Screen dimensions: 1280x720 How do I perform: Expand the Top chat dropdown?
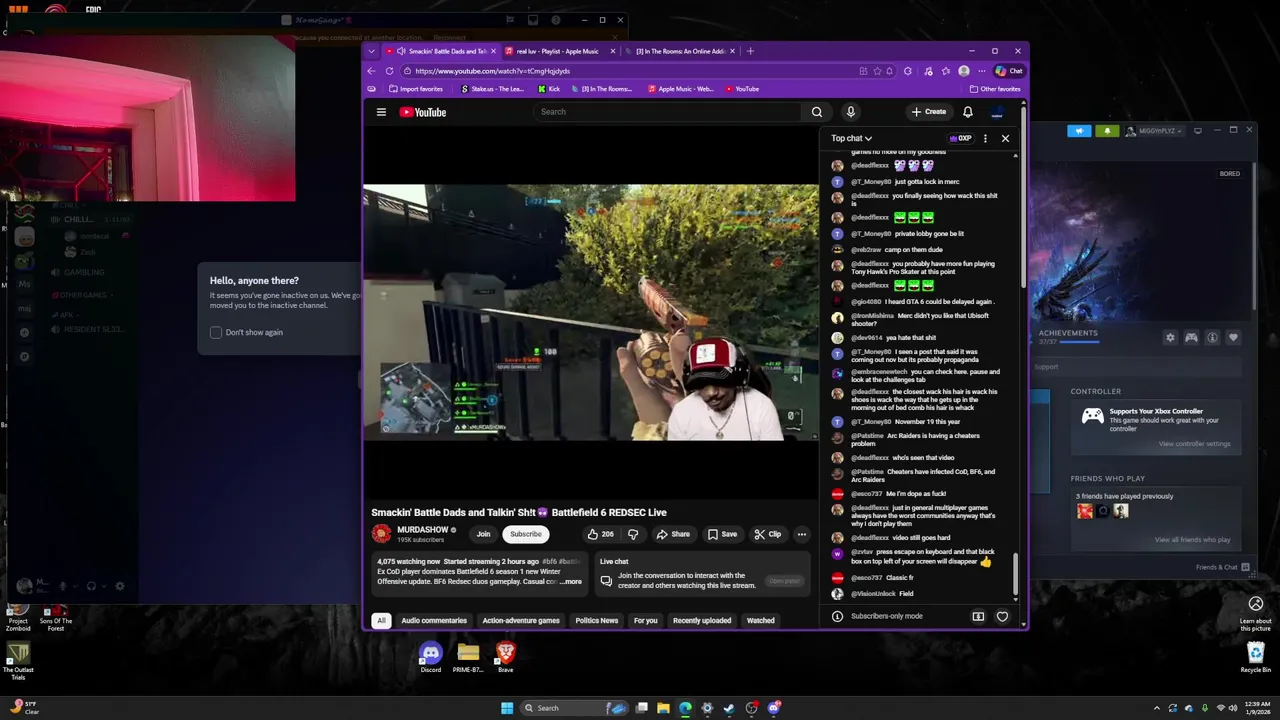[851, 138]
